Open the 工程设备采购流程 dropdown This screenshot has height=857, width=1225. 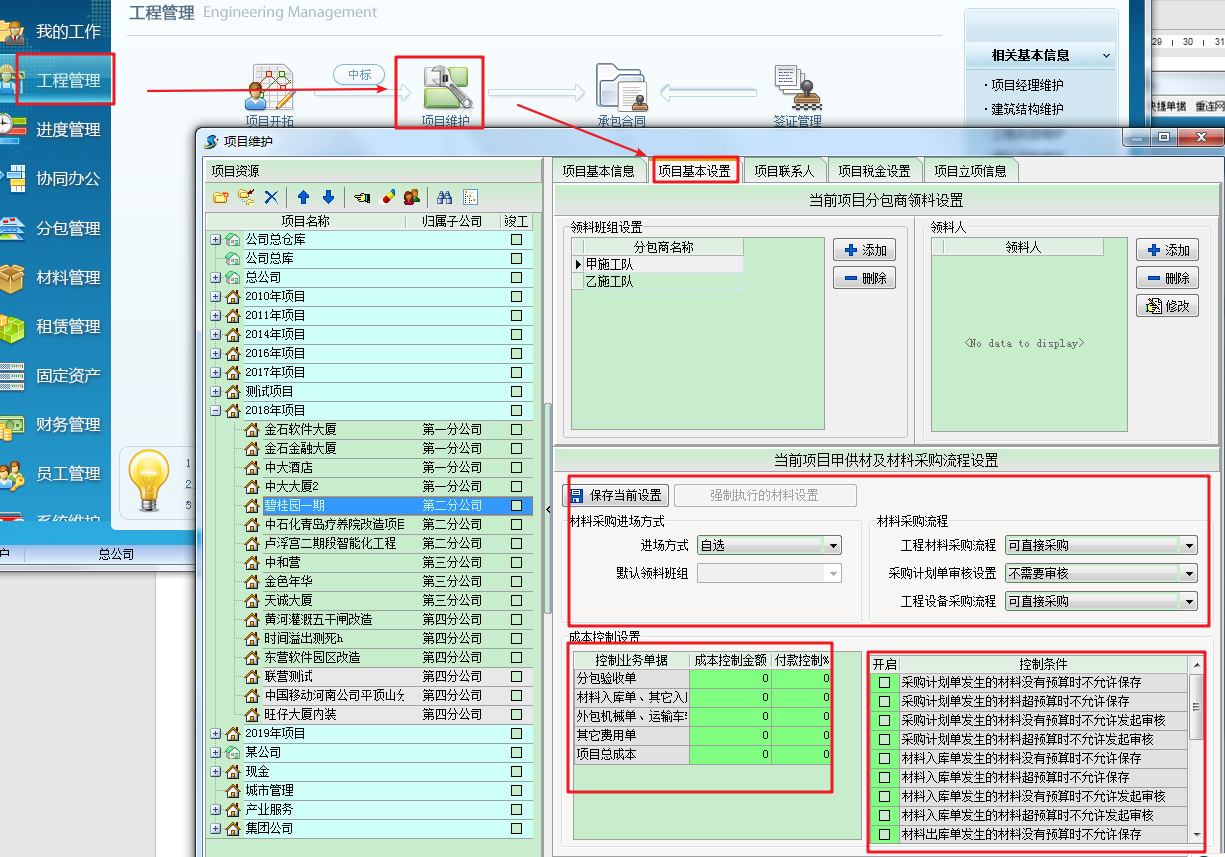(1189, 601)
